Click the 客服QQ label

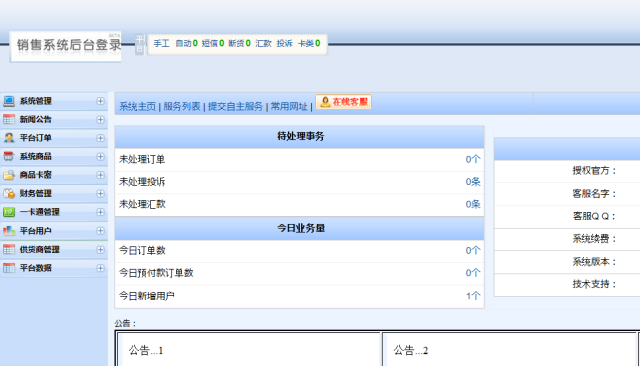pyautogui.click(x=594, y=216)
